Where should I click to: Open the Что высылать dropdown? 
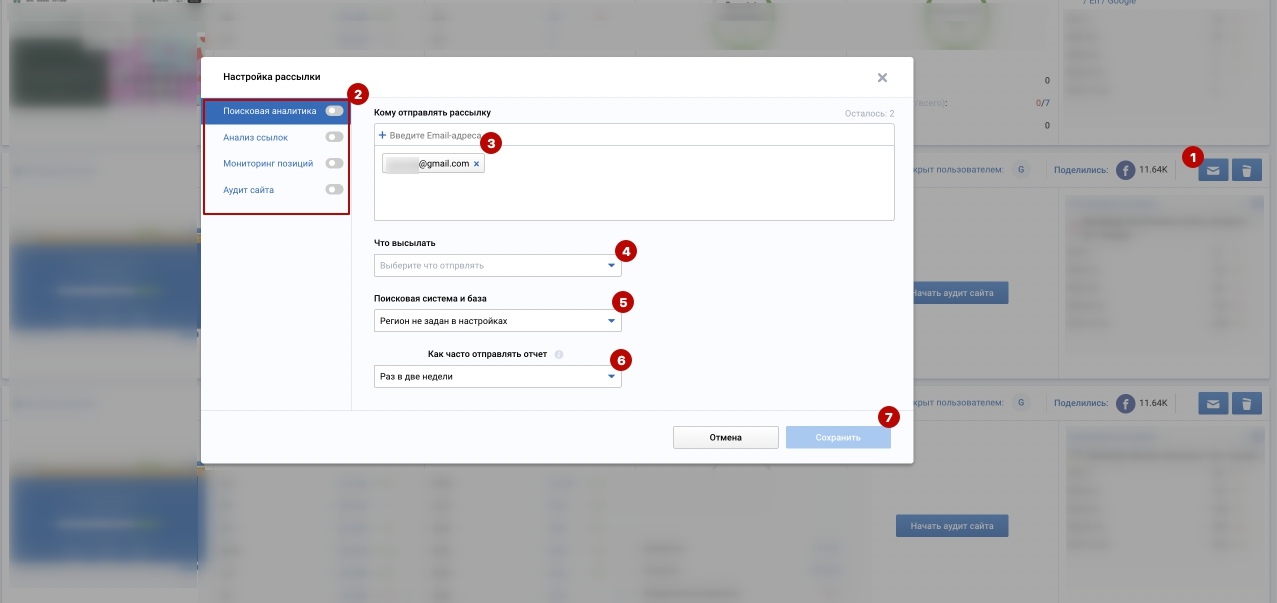point(497,266)
